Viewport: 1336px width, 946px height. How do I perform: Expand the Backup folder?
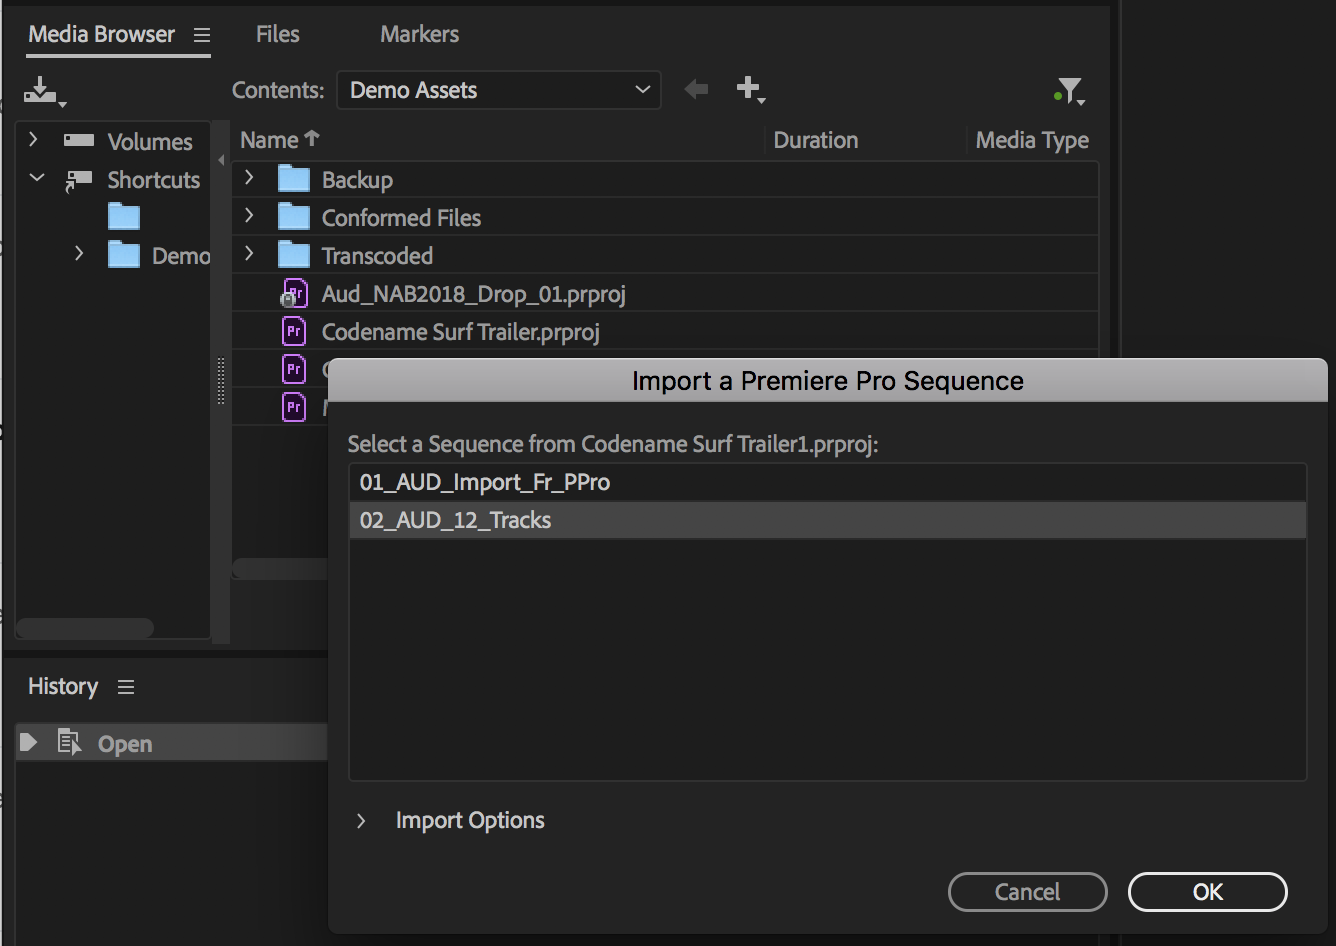(250, 179)
